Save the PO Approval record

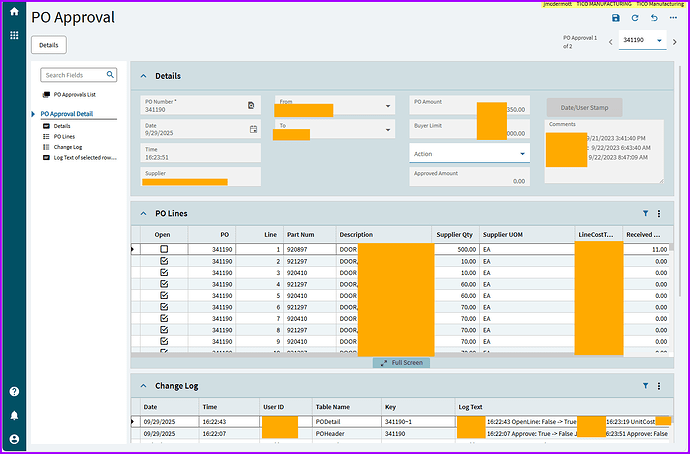[x=616, y=18]
